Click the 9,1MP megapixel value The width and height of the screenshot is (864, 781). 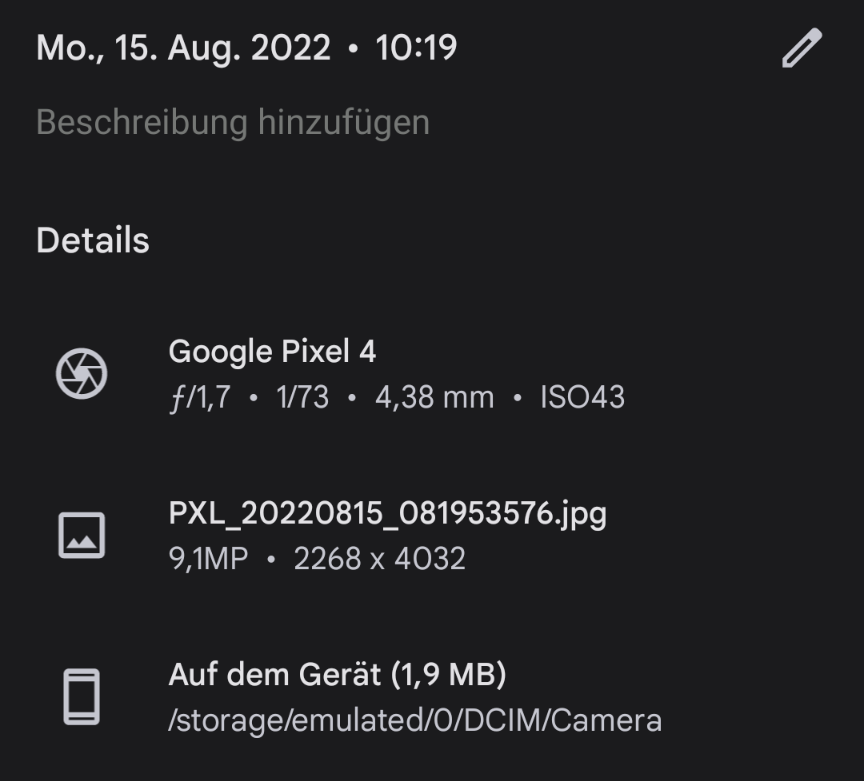[x=208, y=558]
